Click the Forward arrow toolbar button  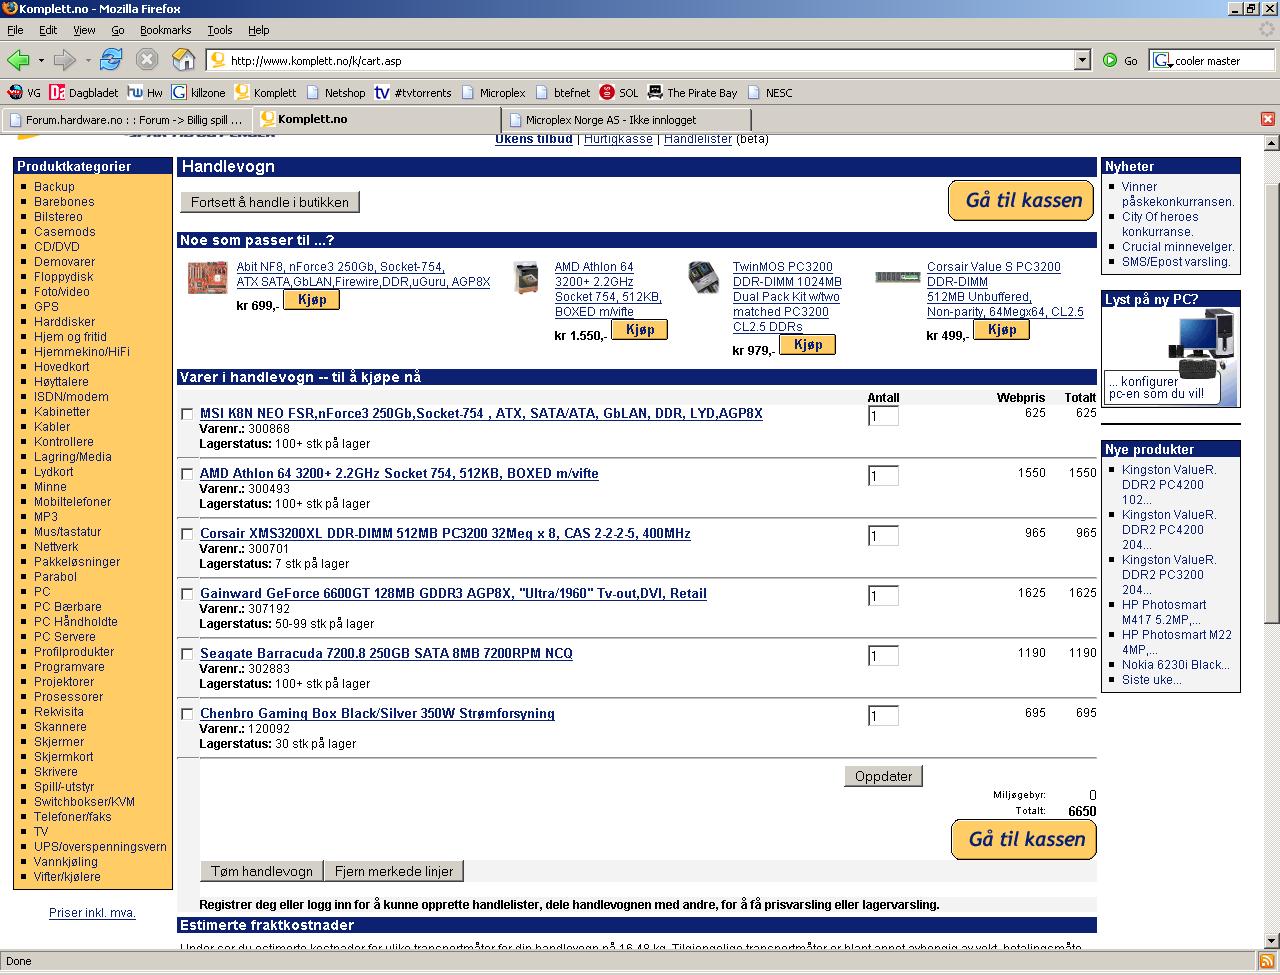[x=65, y=60]
